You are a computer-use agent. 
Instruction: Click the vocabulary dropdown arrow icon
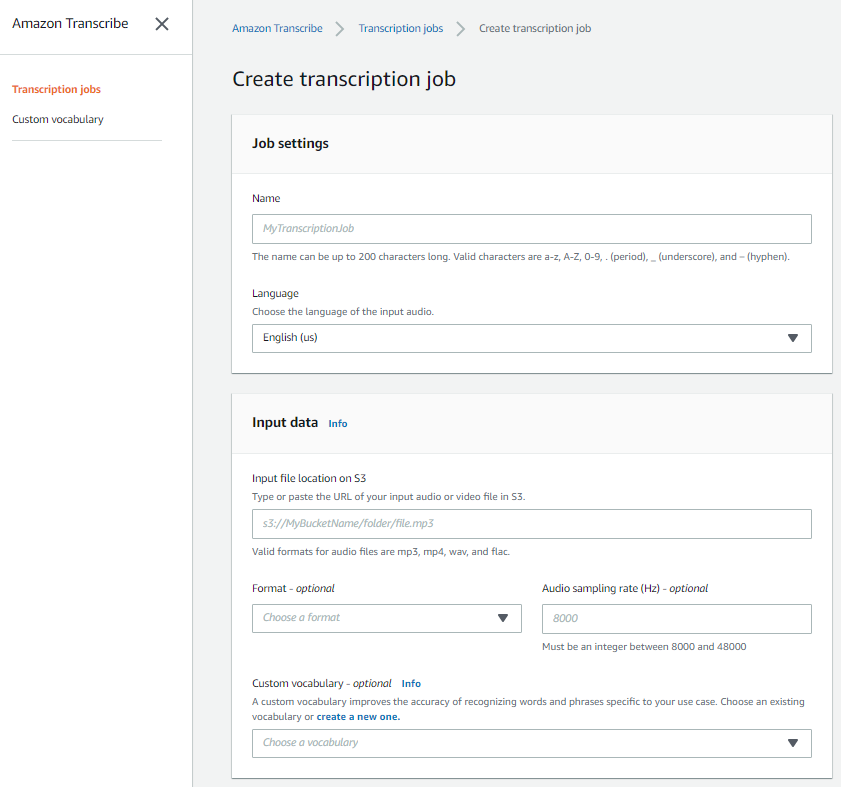[793, 743]
